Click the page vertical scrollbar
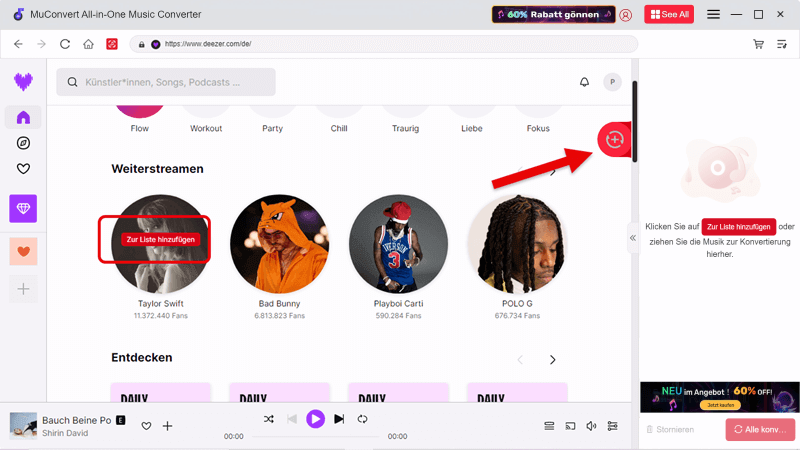Screen dimensions: 800x450 pos(635,121)
